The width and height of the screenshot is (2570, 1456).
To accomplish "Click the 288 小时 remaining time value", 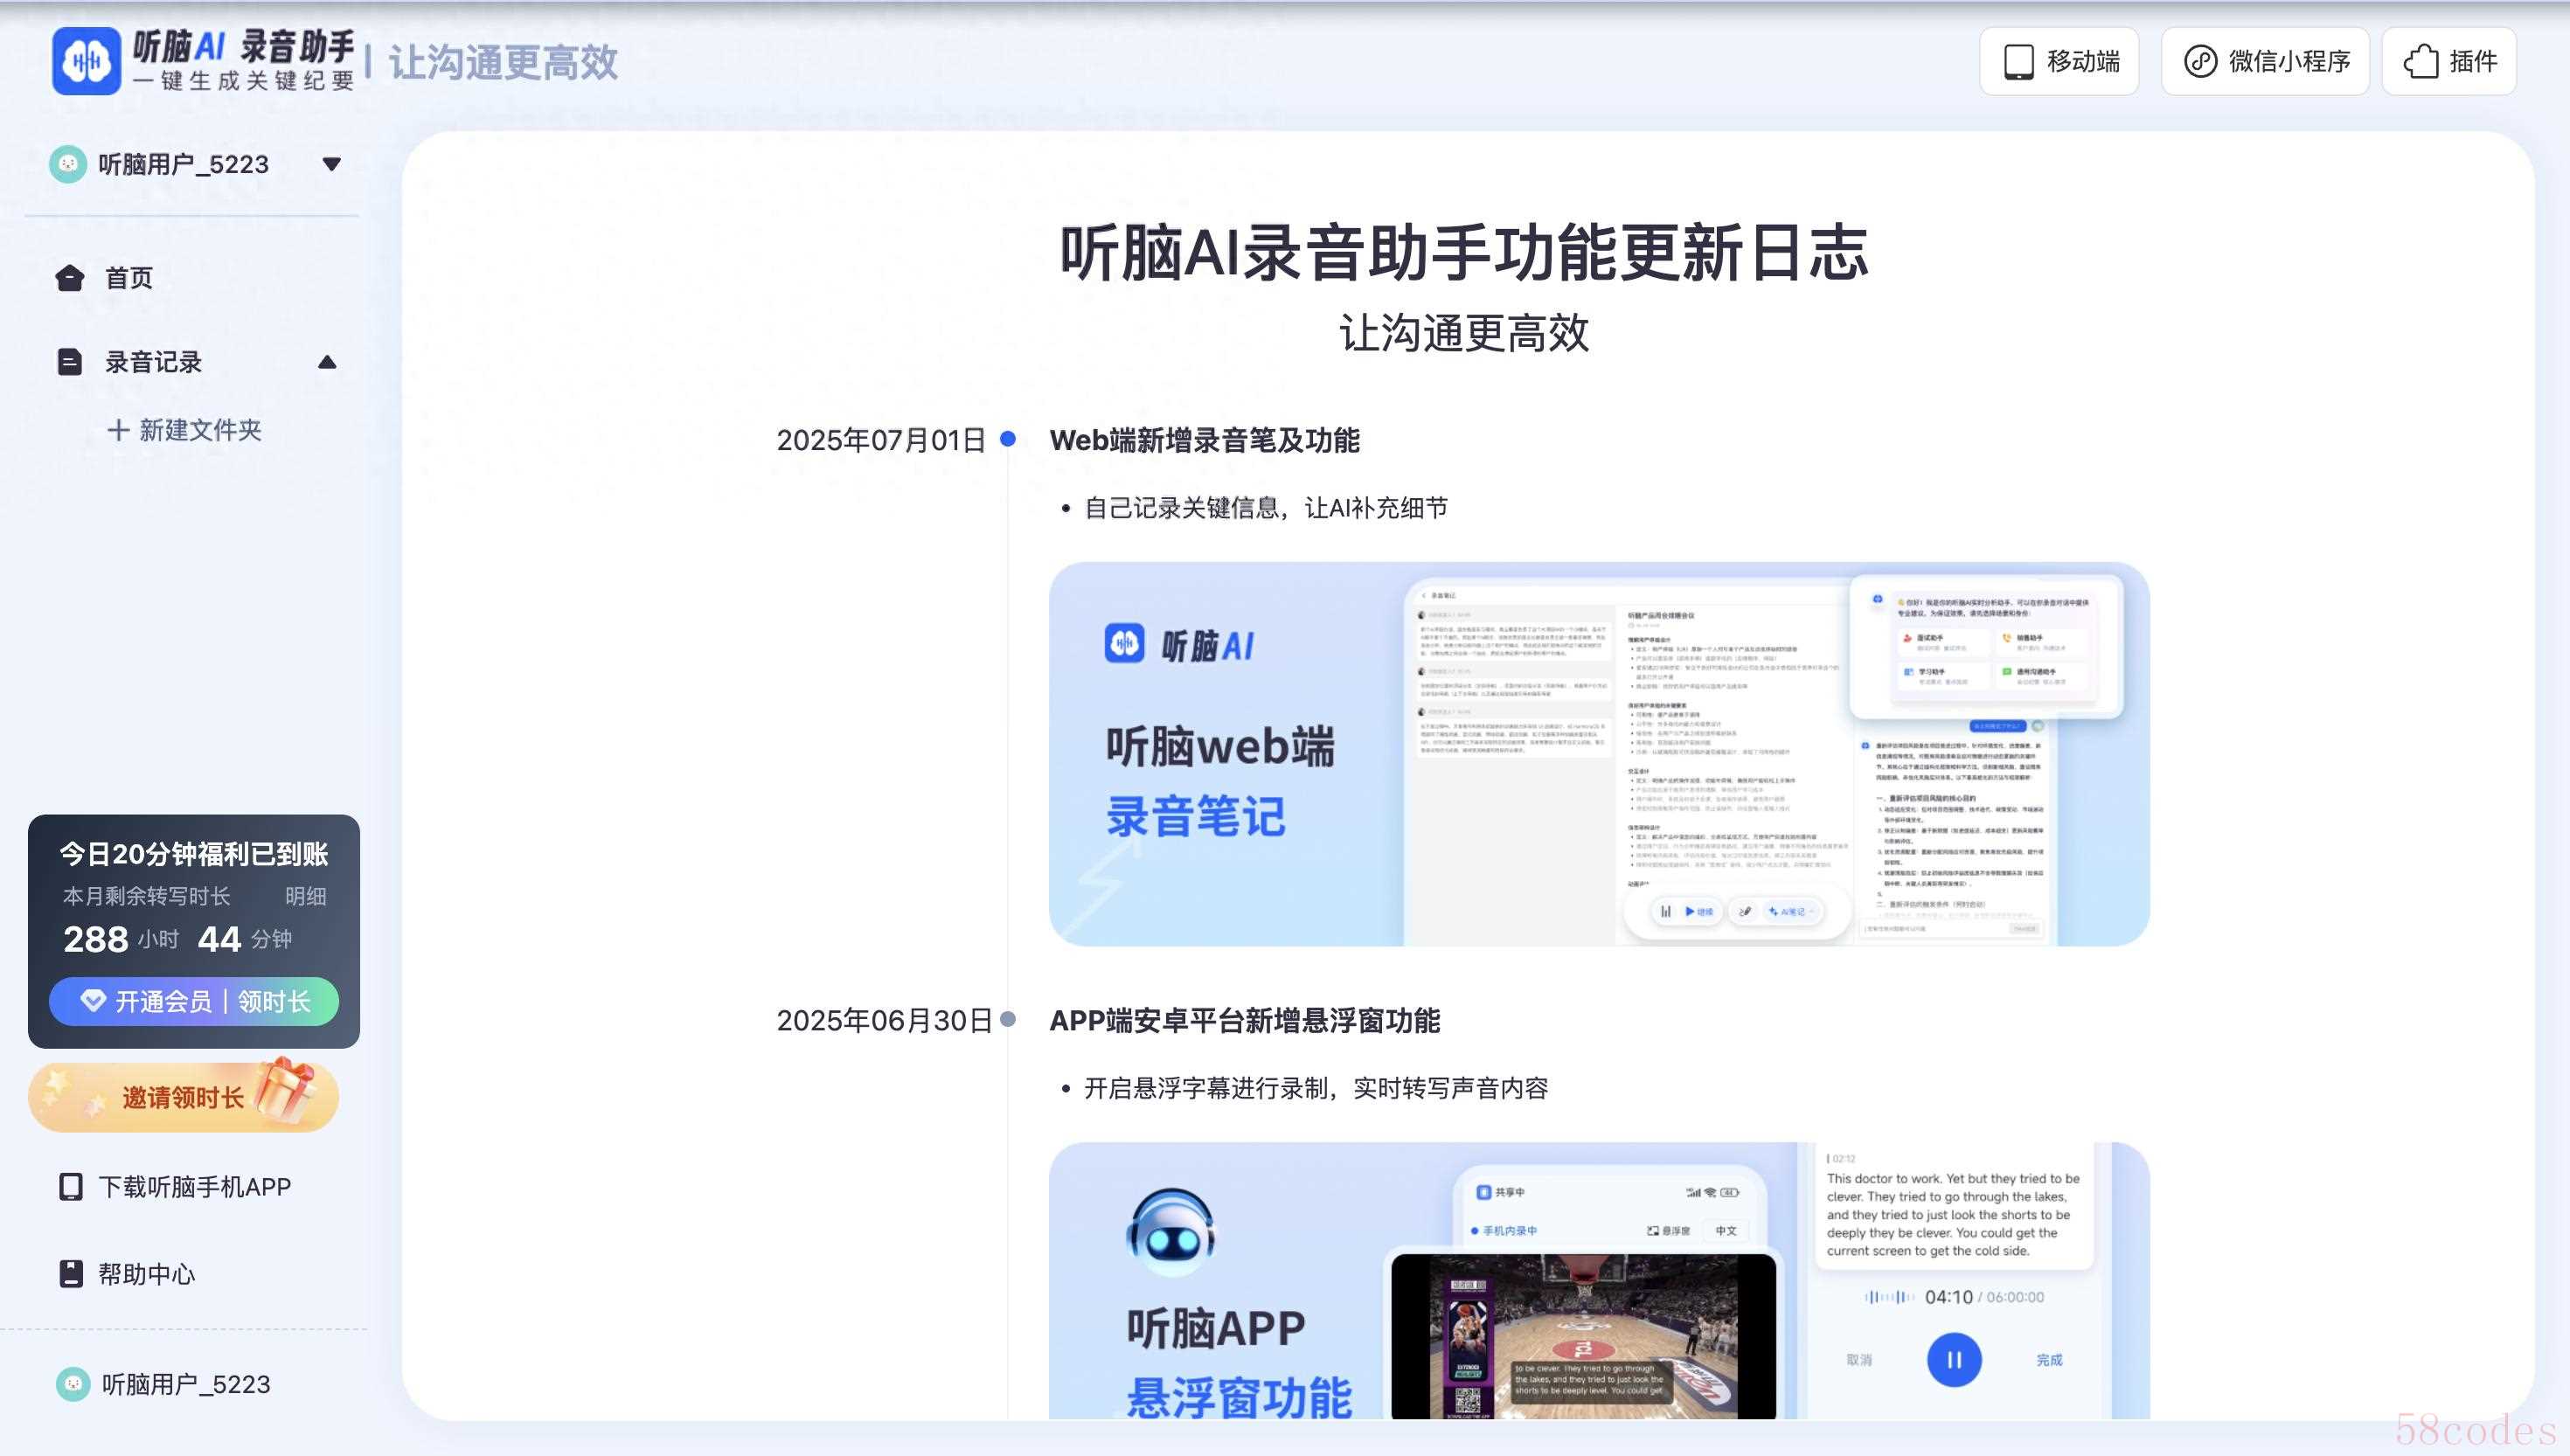I will point(121,939).
